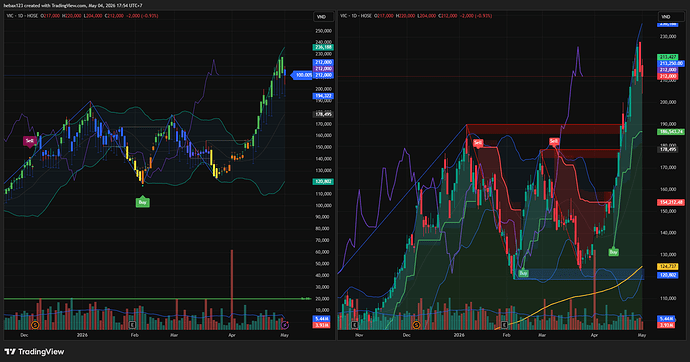
Task: Click the TradingView logo
Action: (x=34, y=352)
